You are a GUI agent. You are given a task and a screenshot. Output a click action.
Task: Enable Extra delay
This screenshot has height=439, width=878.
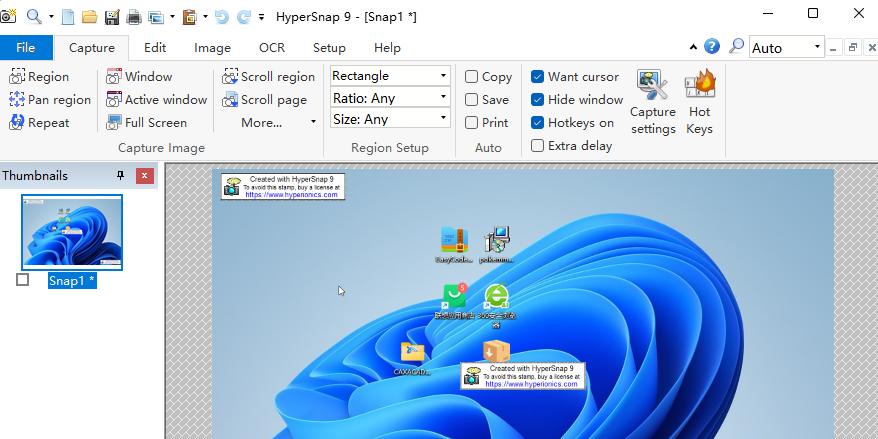(538, 146)
